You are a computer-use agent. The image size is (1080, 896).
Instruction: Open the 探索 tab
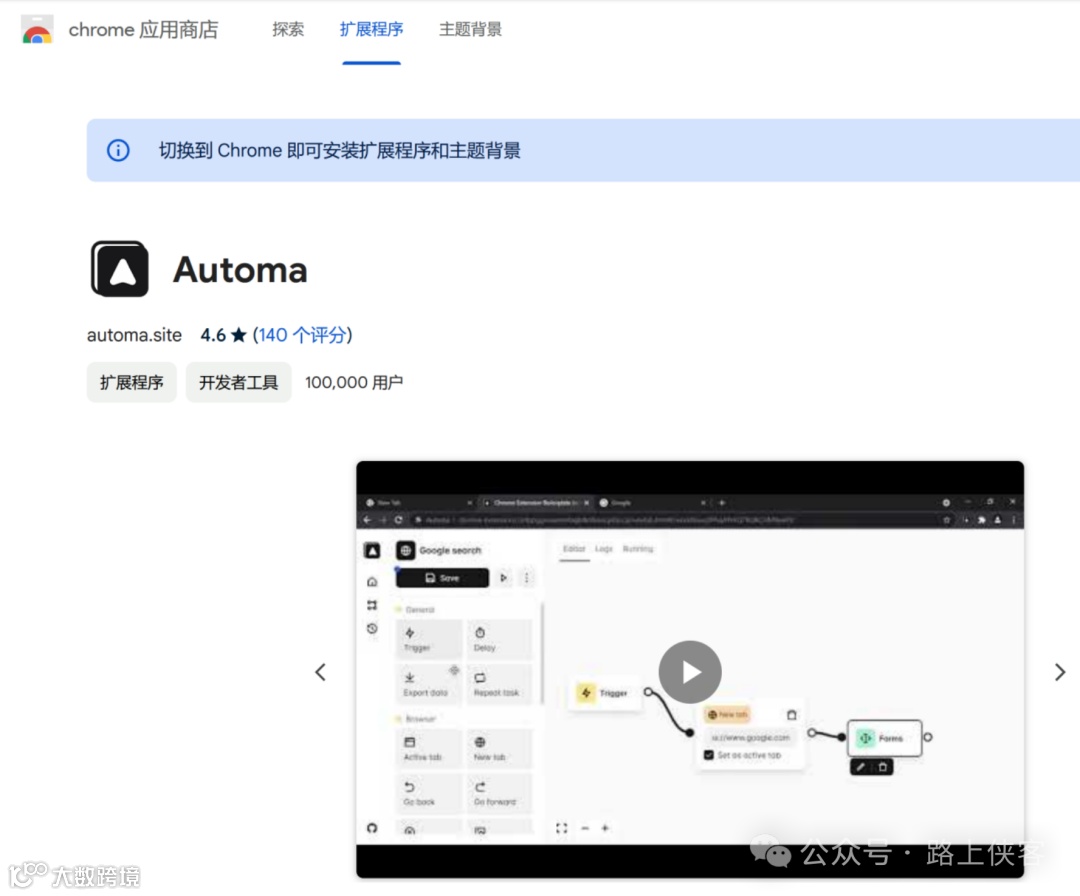click(x=288, y=30)
